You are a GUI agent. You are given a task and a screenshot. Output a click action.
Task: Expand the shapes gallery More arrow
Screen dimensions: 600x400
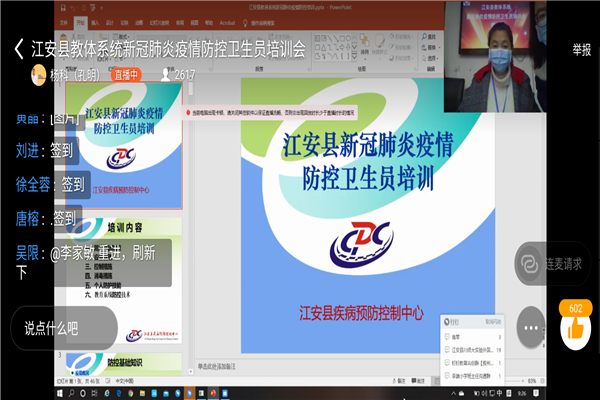click(354, 57)
